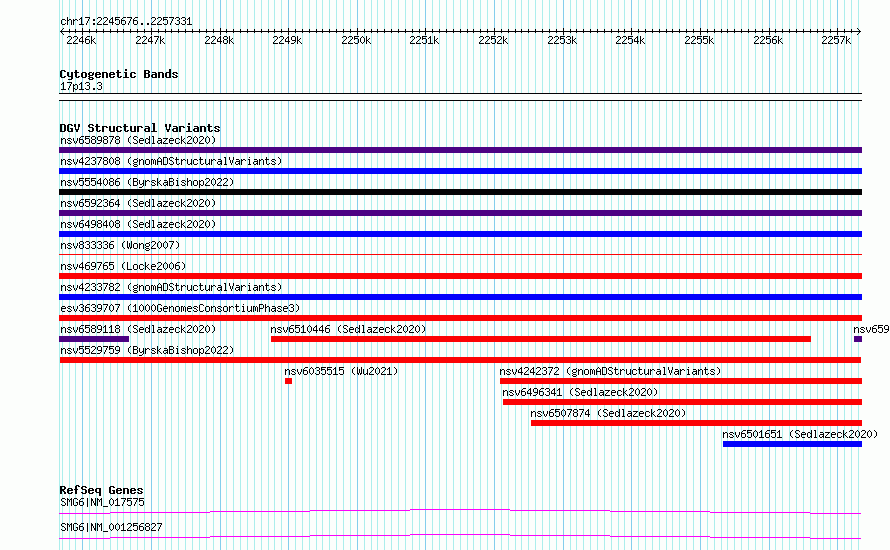Screen dimensions: 890x550
Task: Open the nsv5554086 (ByrskaBishop2022) label
Action: pyautogui.click(x=147, y=182)
